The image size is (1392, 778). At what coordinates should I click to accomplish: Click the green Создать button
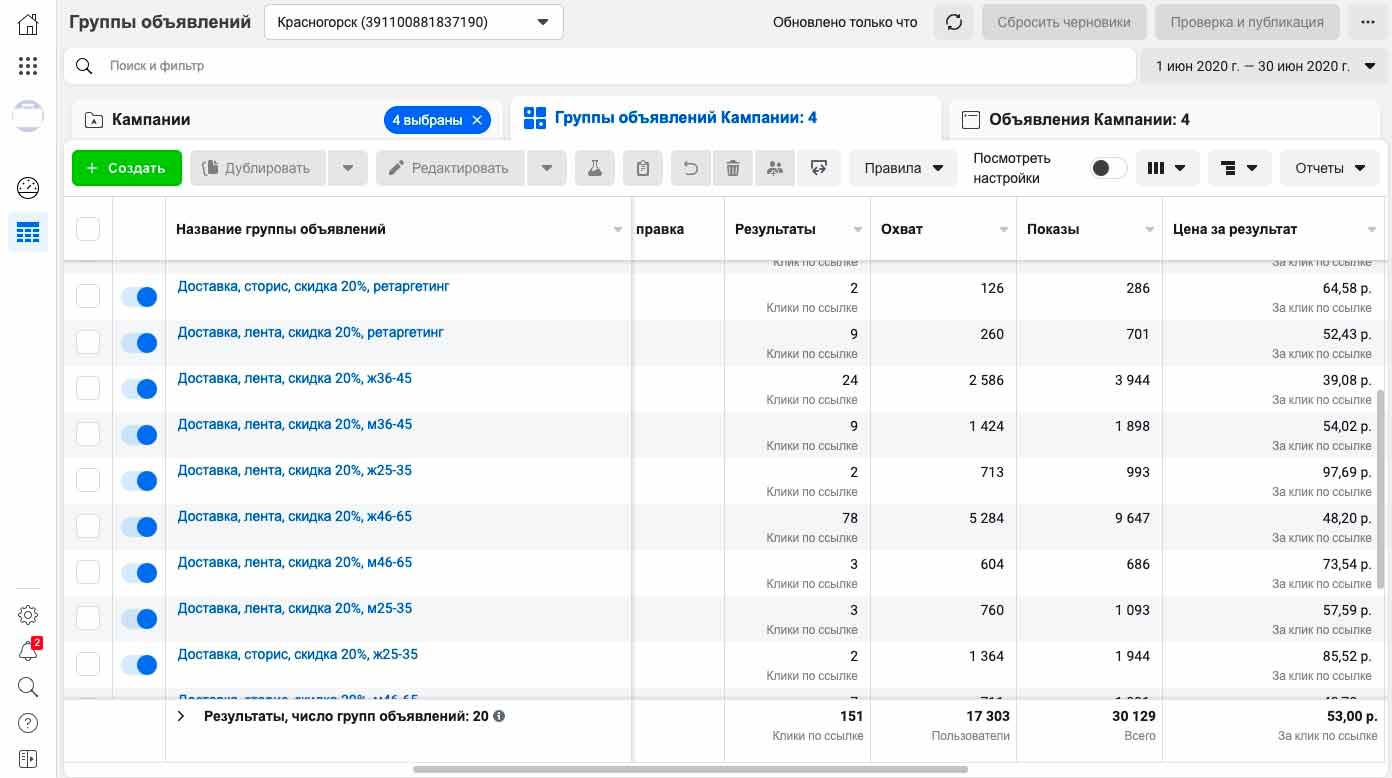127,168
